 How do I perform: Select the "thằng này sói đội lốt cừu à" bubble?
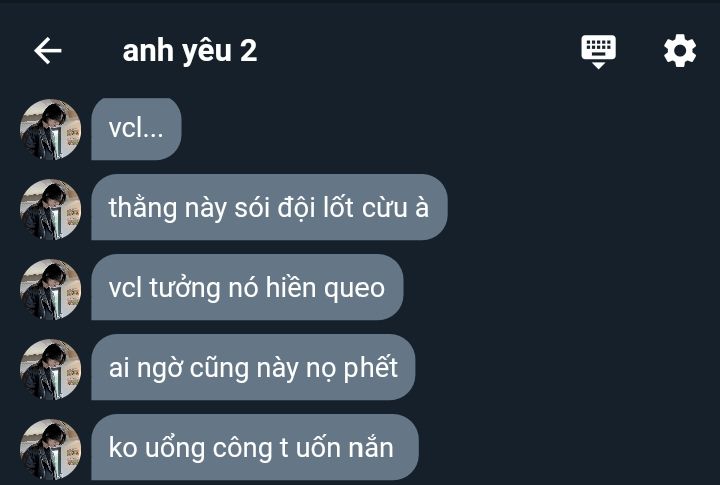pos(269,207)
